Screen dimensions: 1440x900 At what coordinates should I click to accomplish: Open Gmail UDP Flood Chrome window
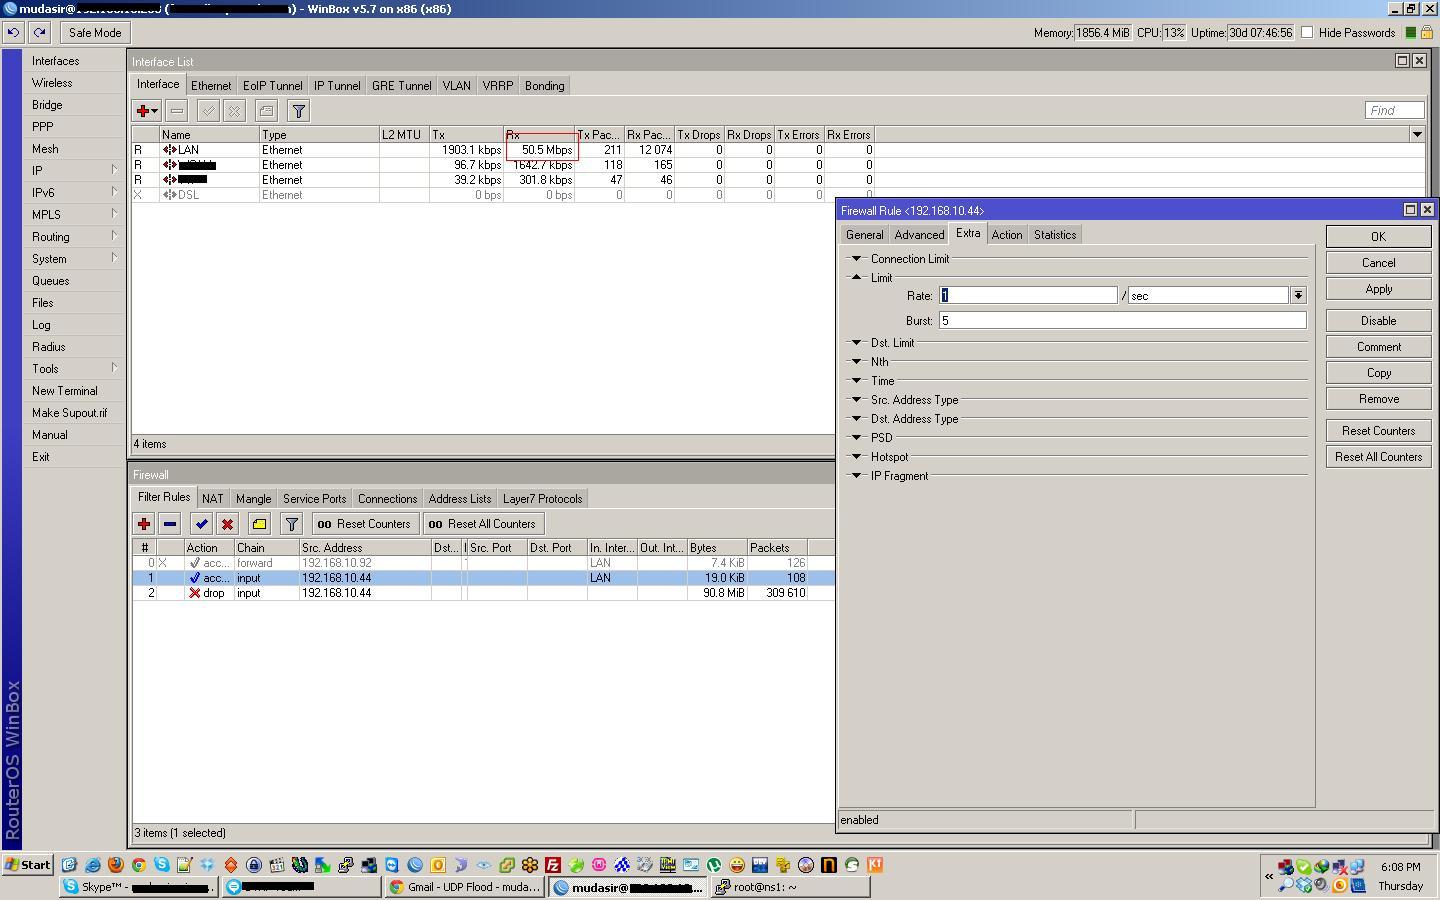pyautogui.click(x=465, y=887)
